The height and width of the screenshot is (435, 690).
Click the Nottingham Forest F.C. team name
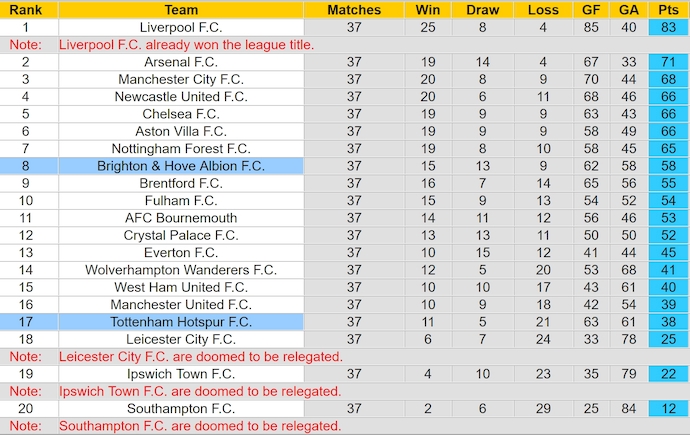pyautogui.click(x=181, y=149)
